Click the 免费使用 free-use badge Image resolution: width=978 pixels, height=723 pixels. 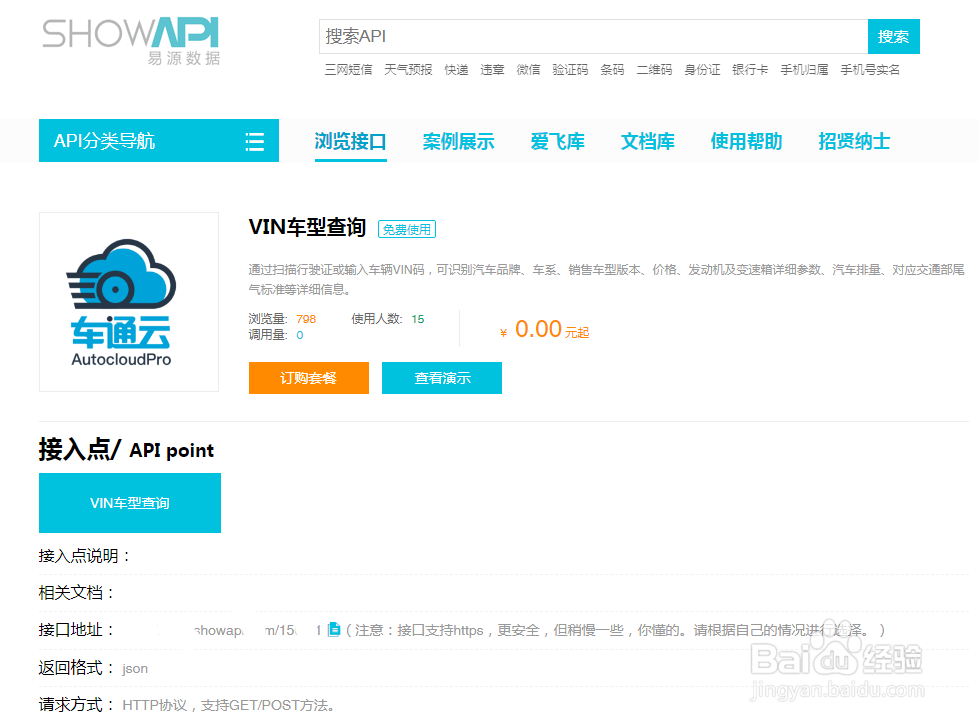click(405, 228)
